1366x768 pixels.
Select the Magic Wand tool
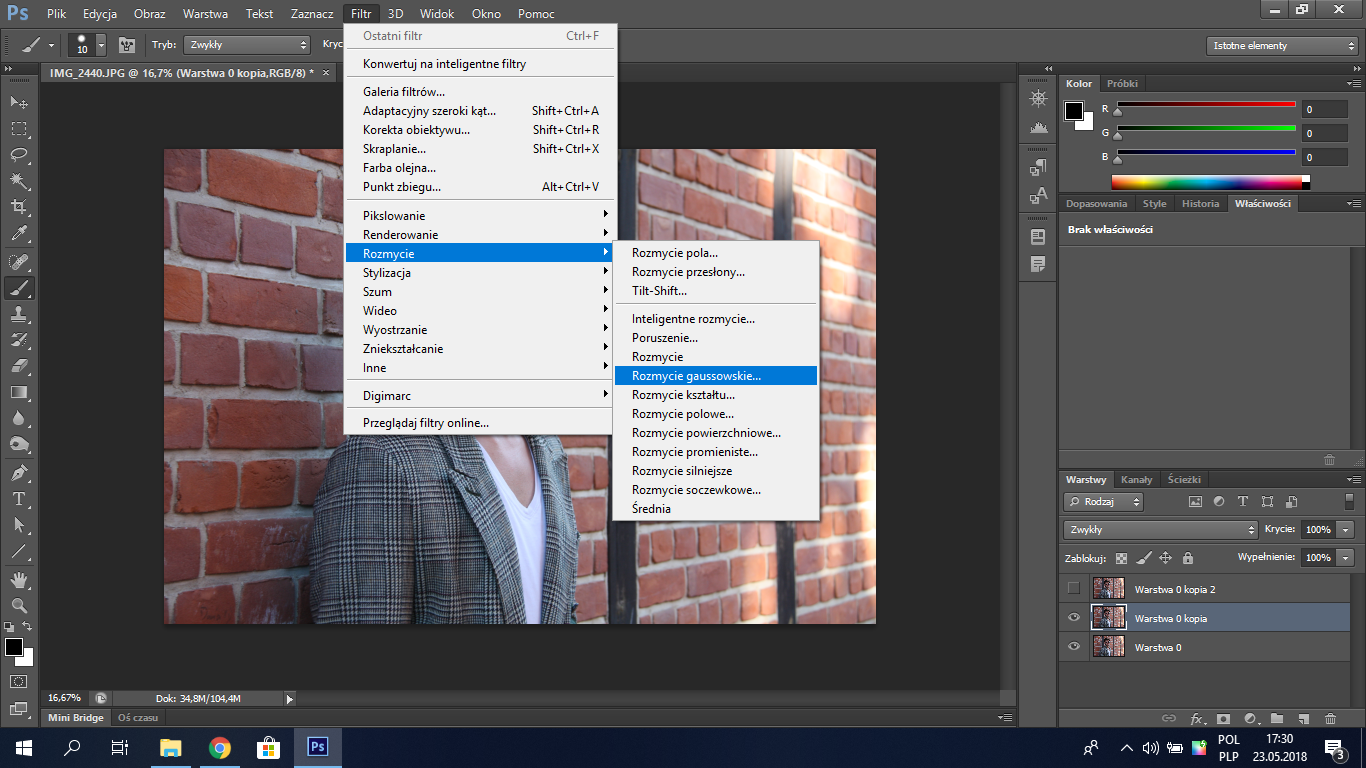[19, 181]
